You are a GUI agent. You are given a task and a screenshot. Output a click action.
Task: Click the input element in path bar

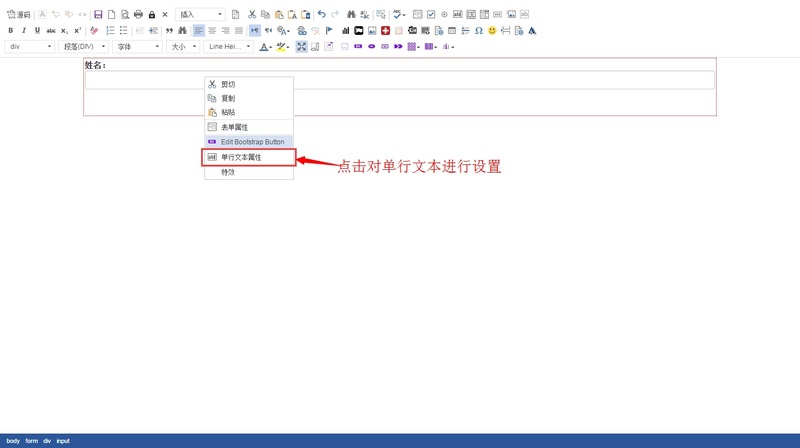[63, 441]
